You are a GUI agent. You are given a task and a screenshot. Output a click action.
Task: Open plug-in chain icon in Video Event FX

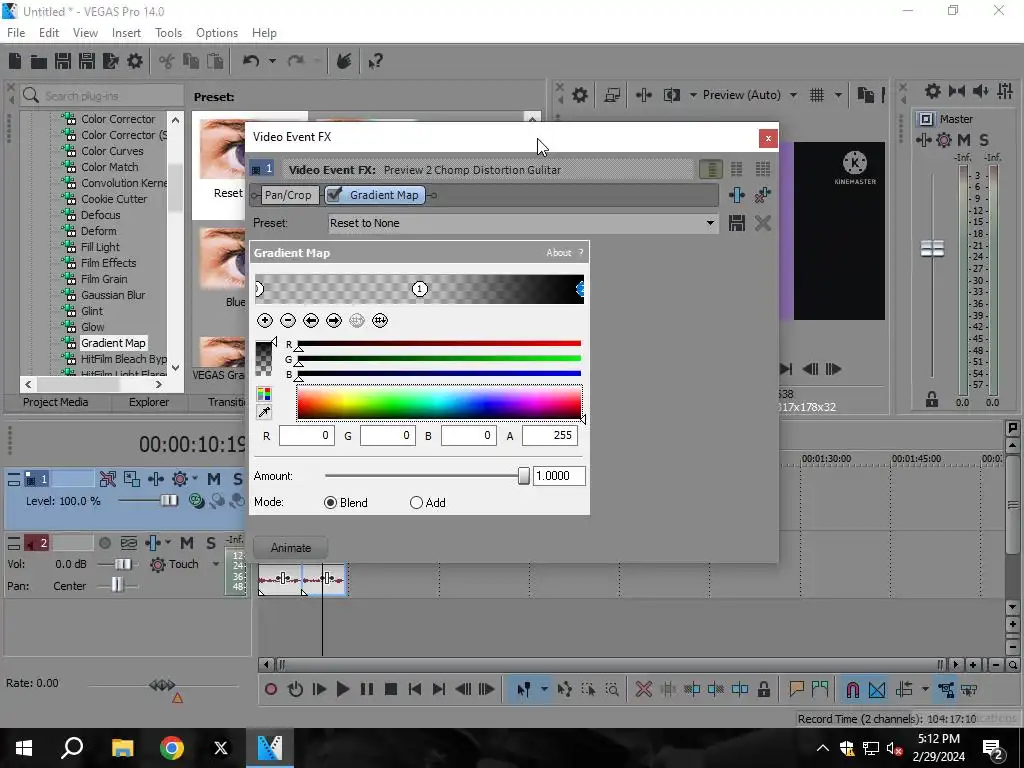click(737, 195)
